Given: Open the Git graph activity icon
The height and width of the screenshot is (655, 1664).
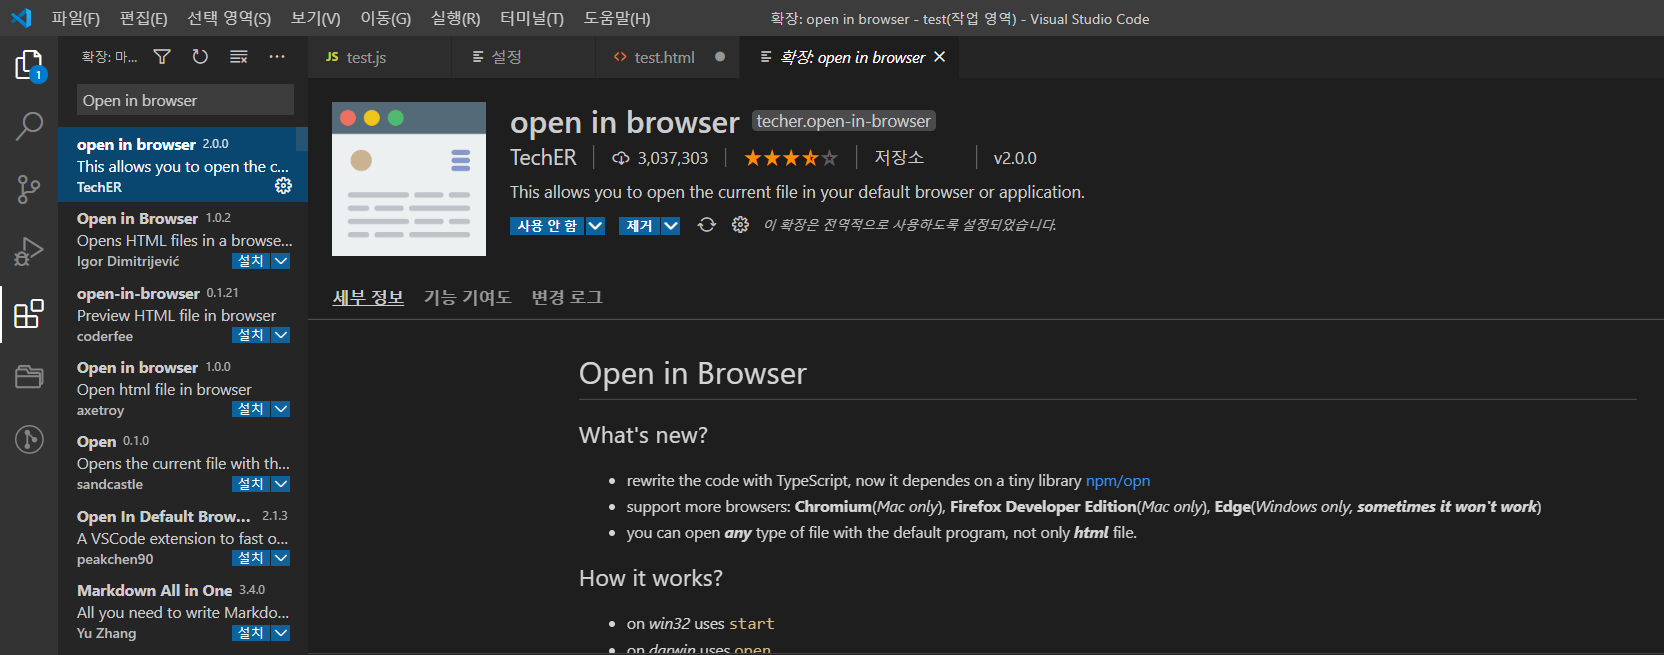Looking at the screenshot, I should pos(29,439).
